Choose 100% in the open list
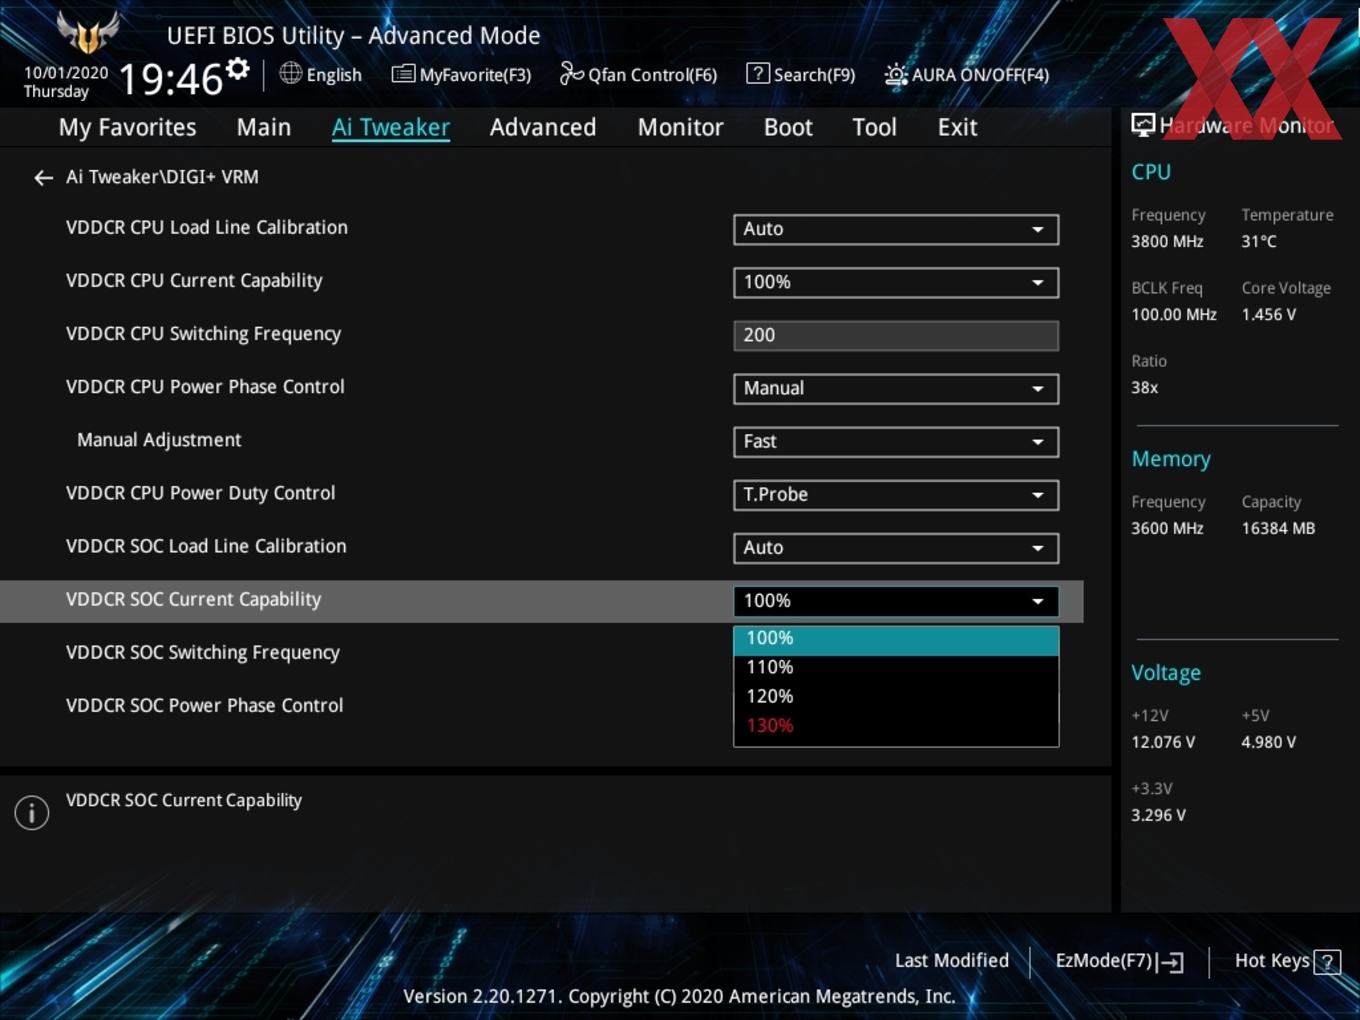1360x1020 pixels. point(896,640)
